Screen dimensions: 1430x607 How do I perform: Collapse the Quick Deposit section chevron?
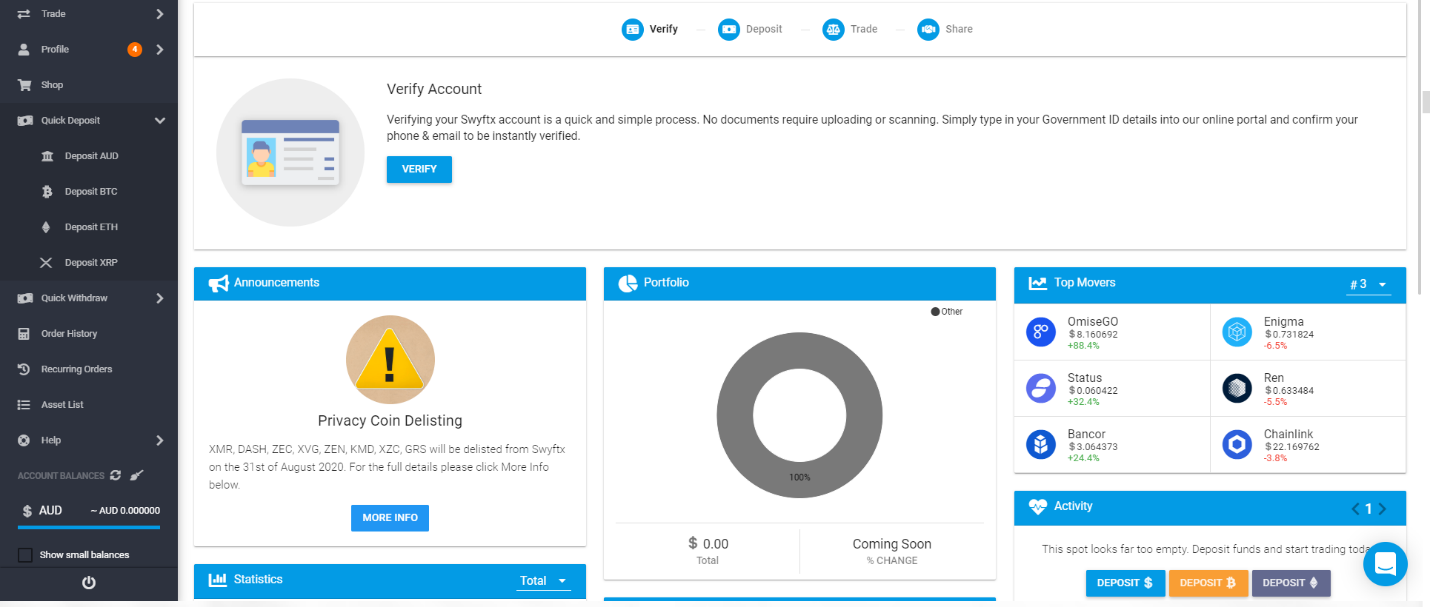tap(160, 121)
